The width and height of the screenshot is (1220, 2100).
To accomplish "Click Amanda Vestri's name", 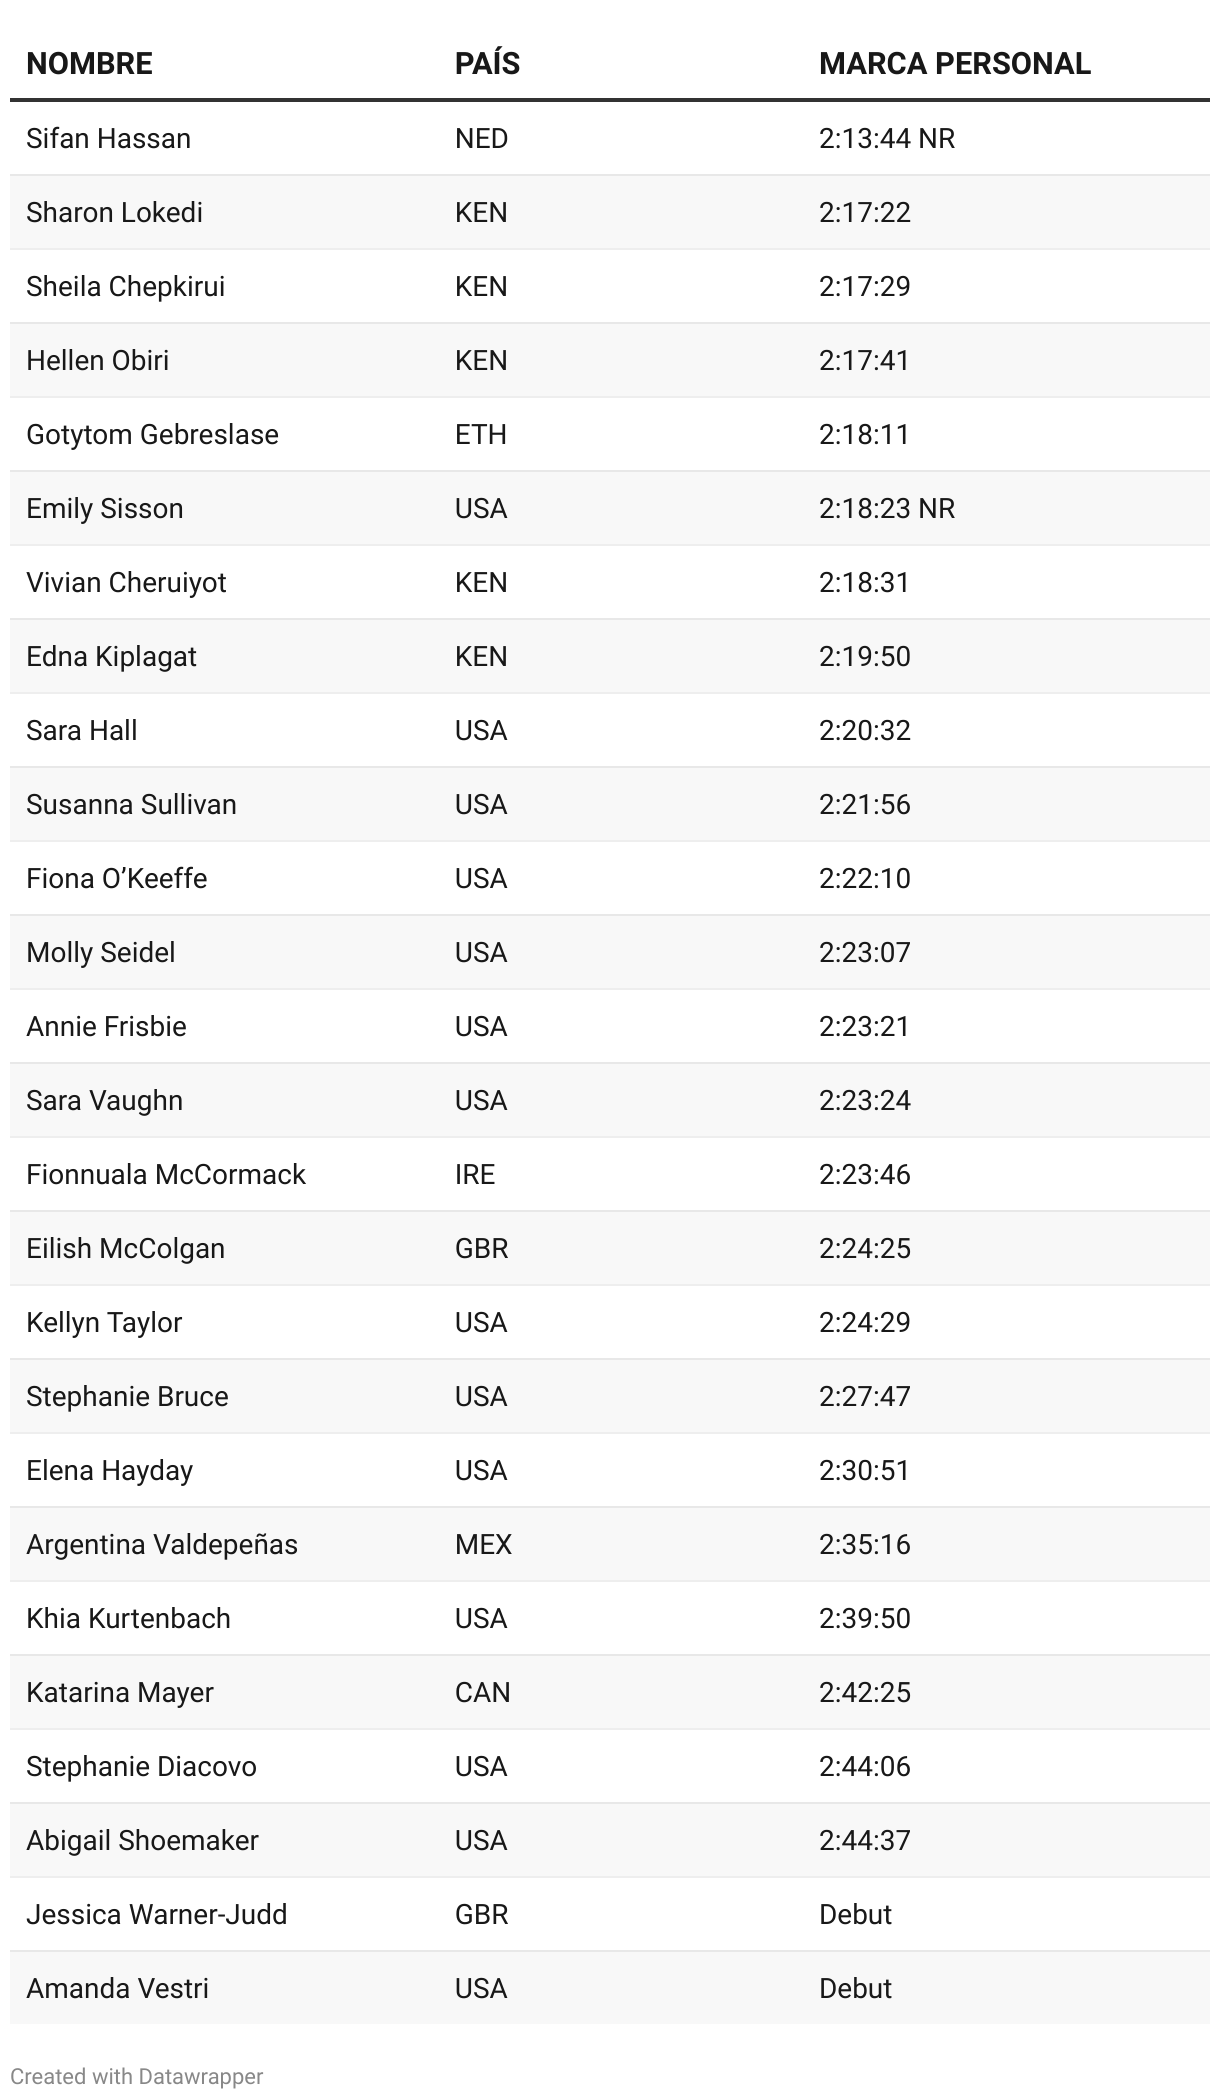I will [117, 1988].
